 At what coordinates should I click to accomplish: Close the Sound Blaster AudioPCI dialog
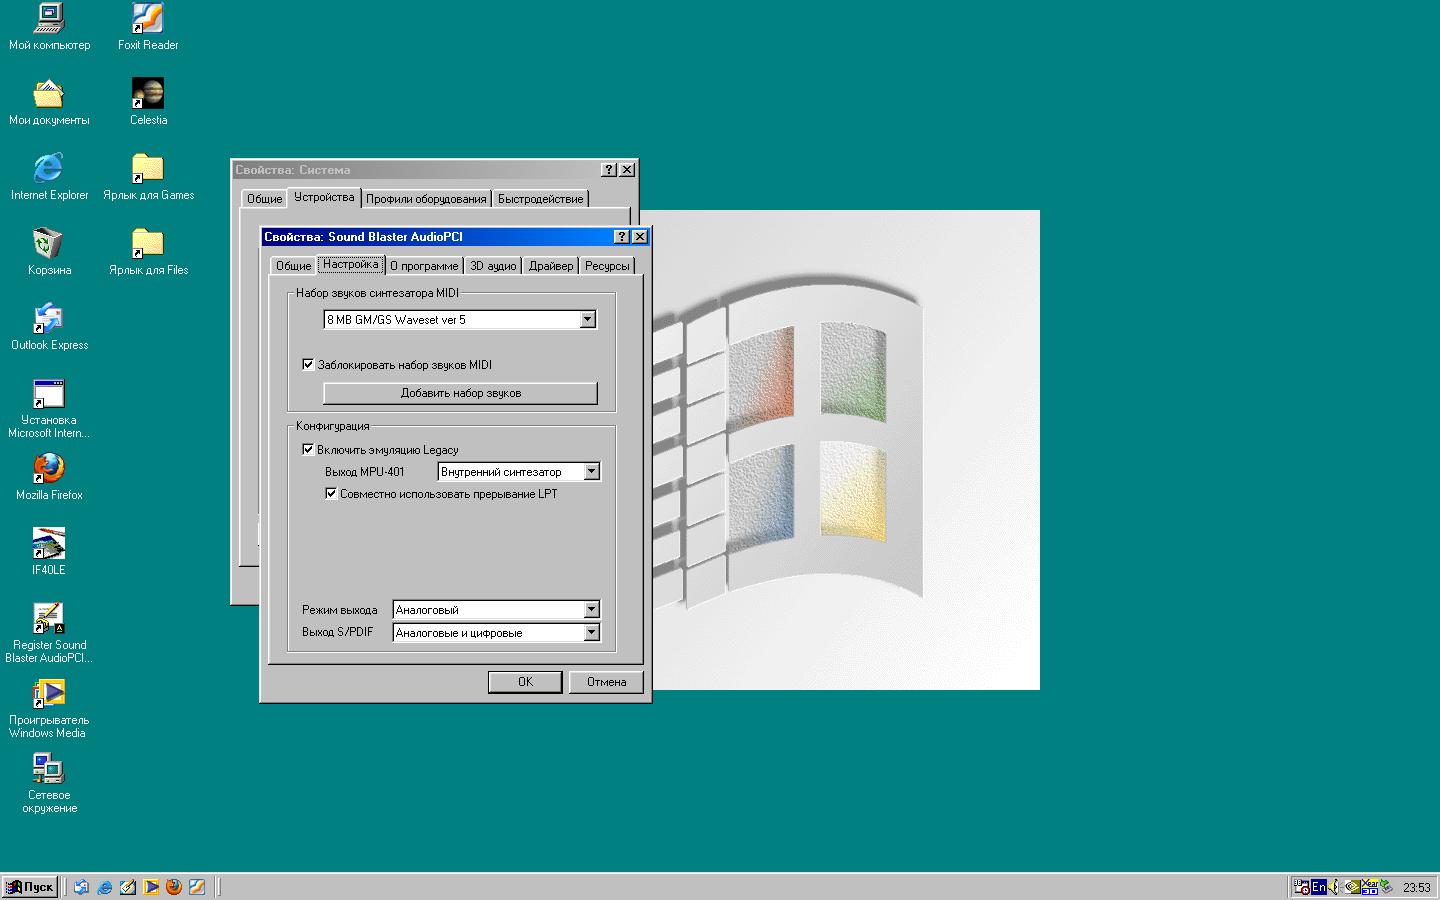(x=640, y=237)
